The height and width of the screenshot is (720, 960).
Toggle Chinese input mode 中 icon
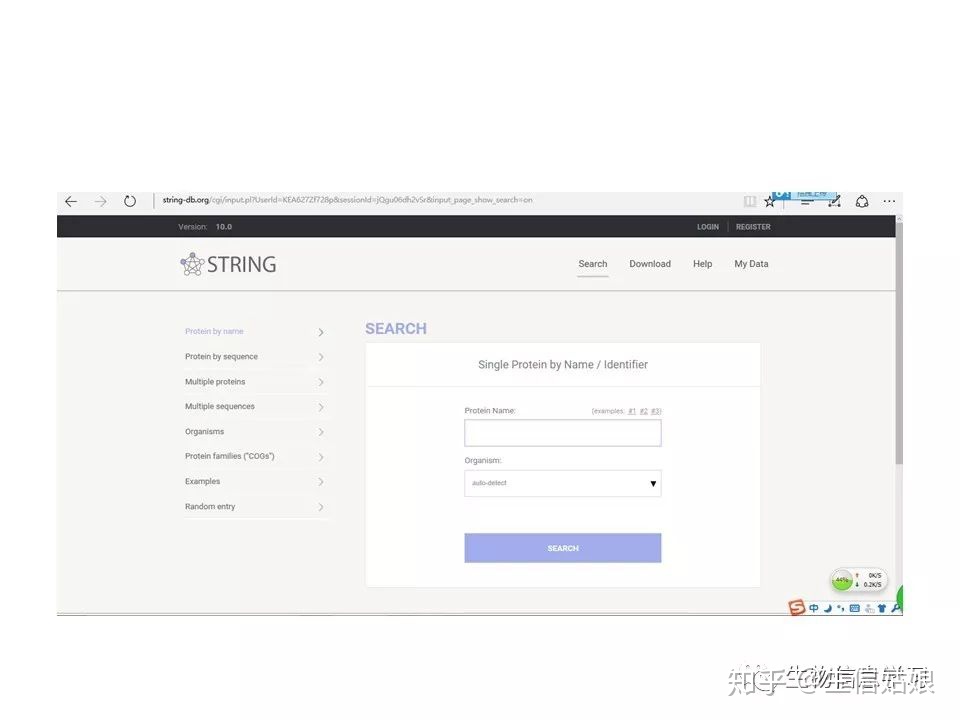pos(814,608)
